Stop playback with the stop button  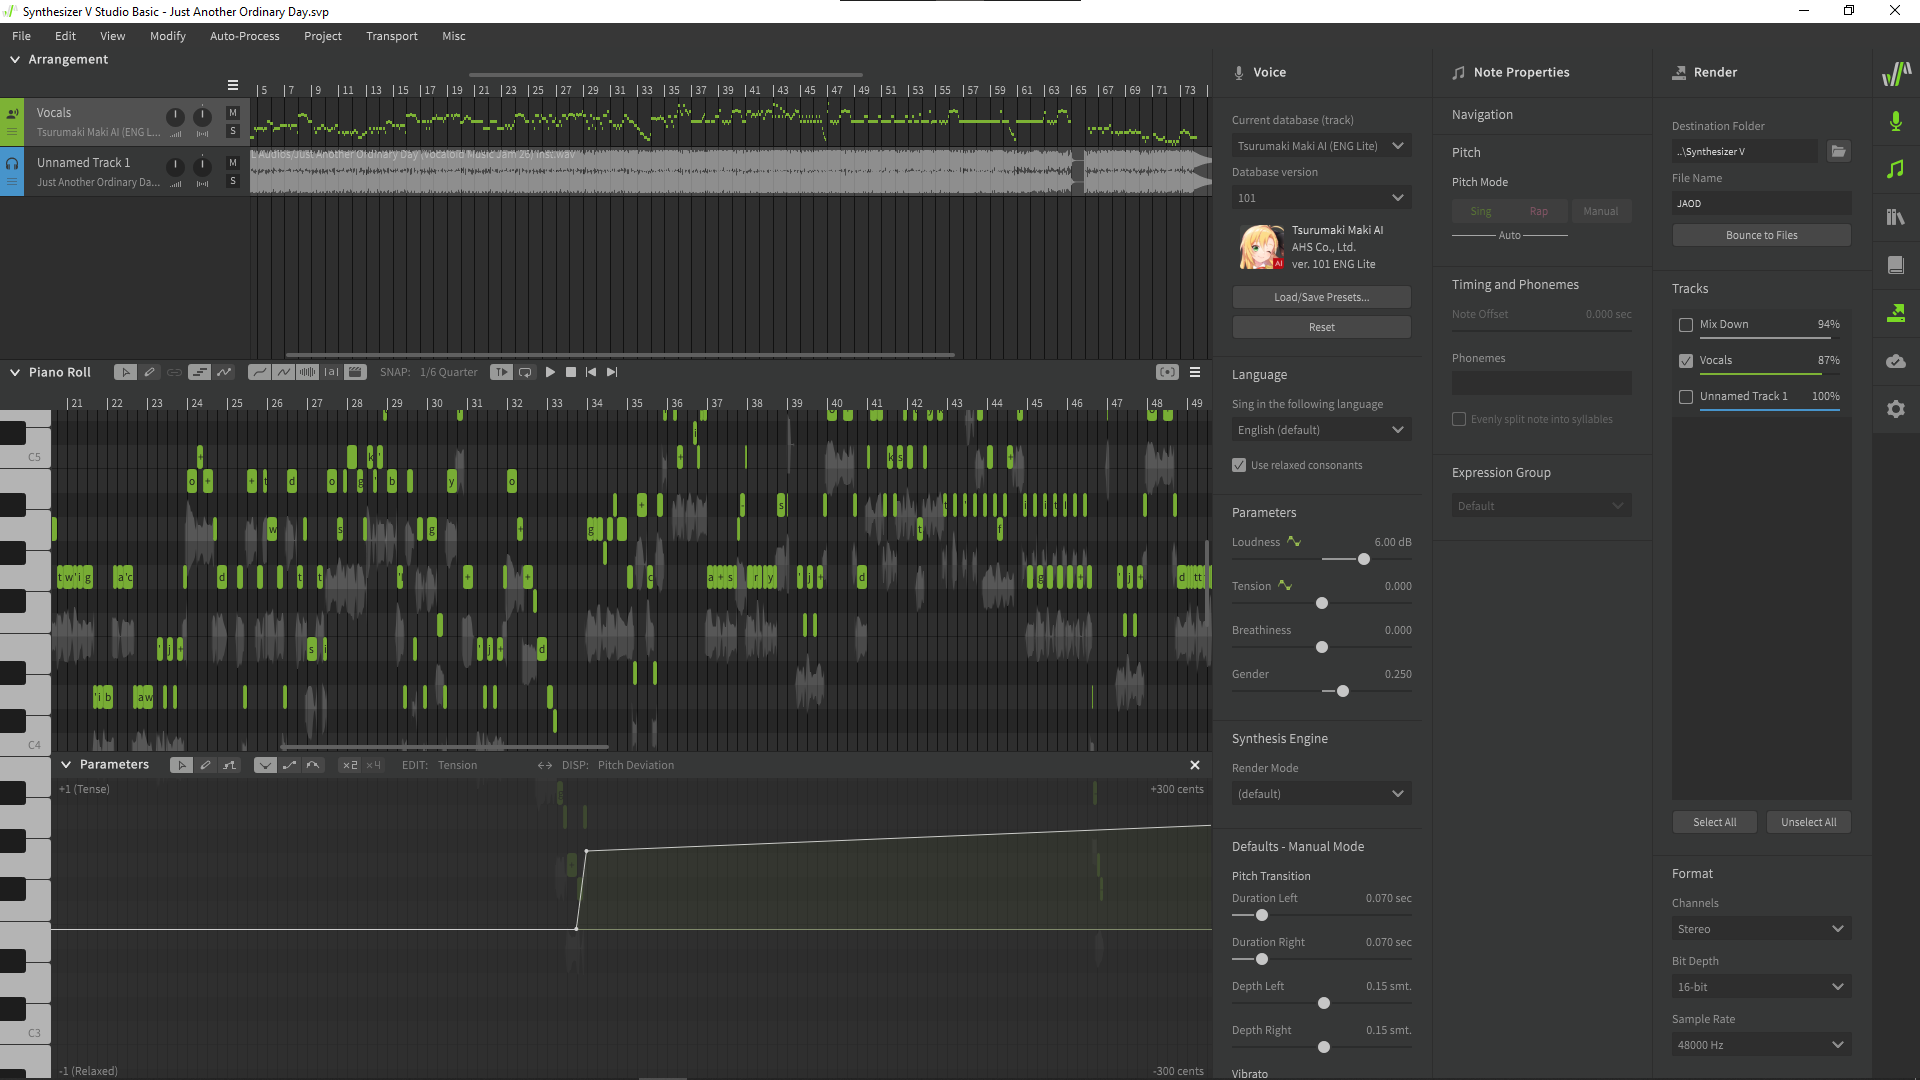coord(571,372)
